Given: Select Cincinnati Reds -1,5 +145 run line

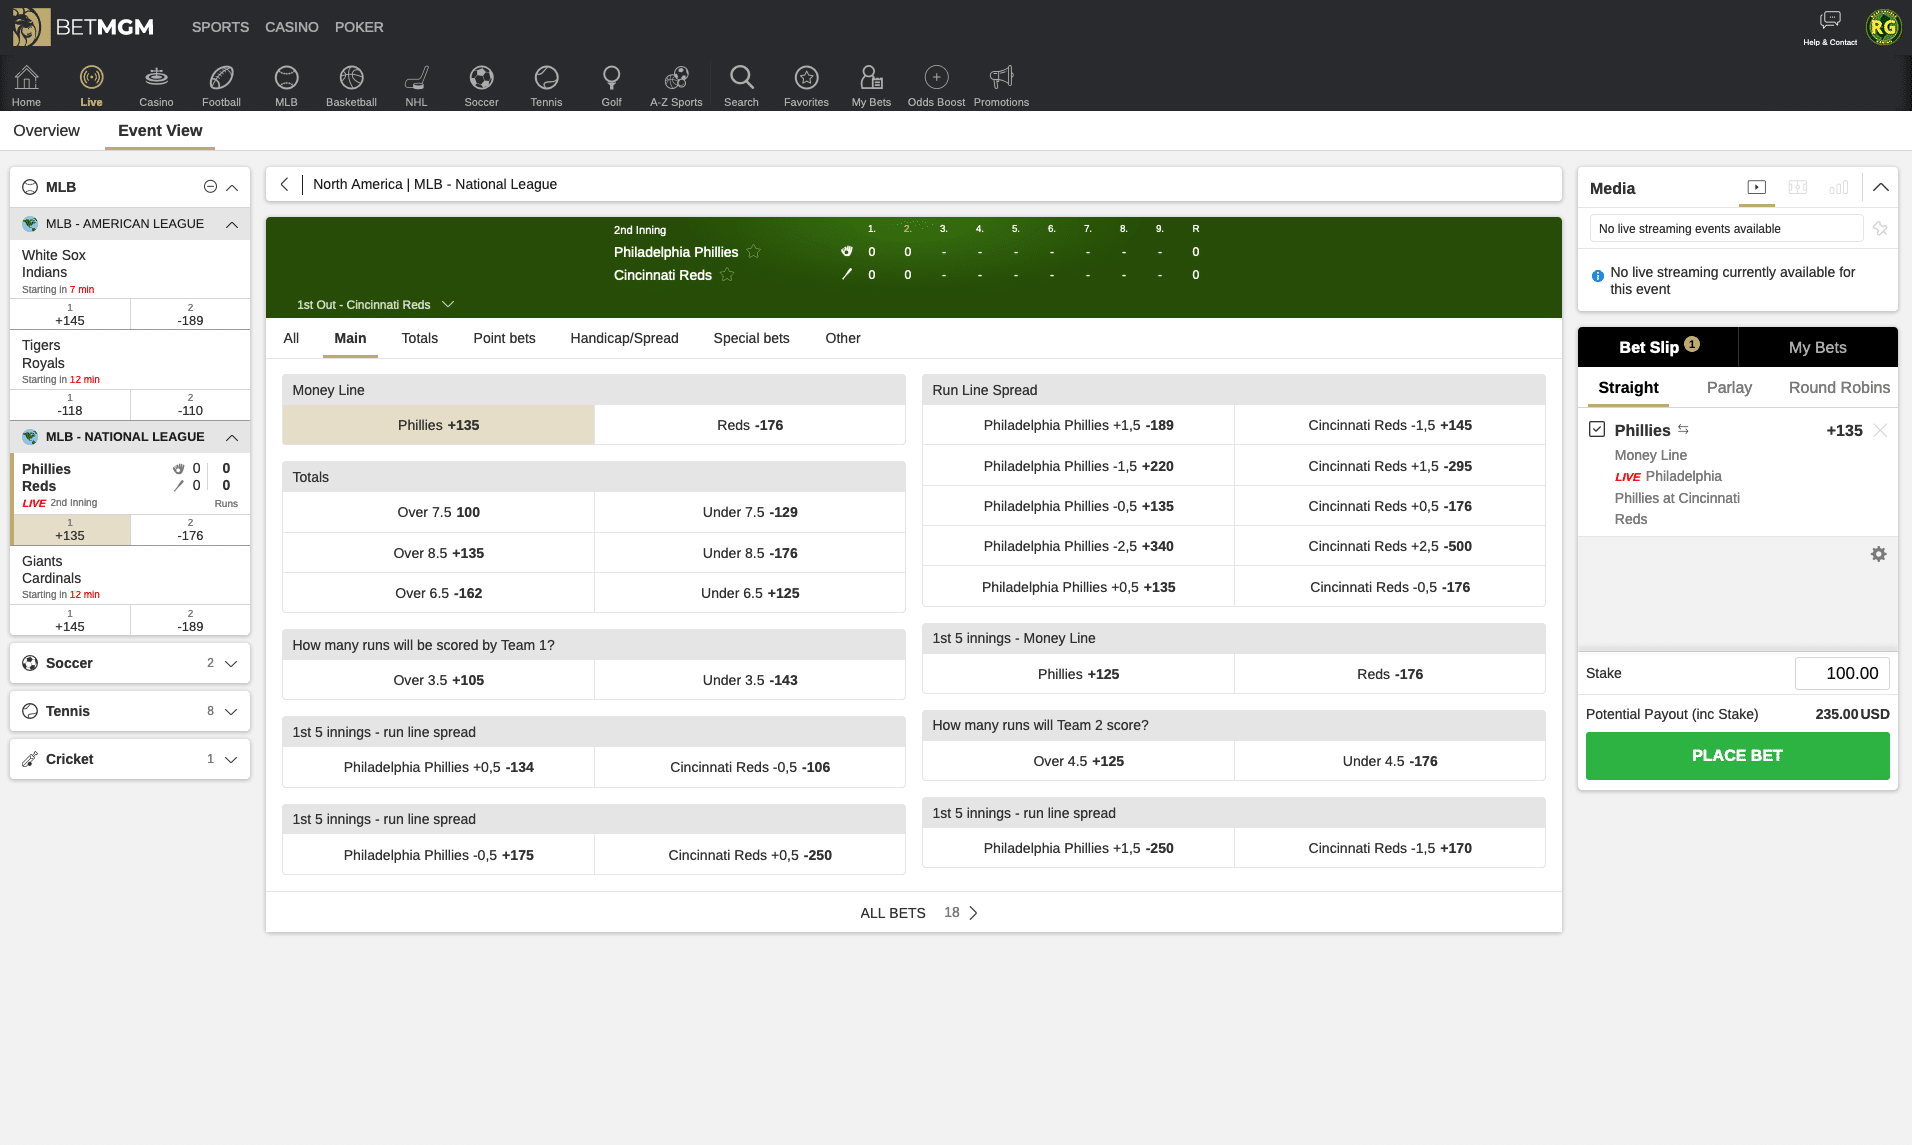Looking at the screenshot, I should coord(1390,425).
